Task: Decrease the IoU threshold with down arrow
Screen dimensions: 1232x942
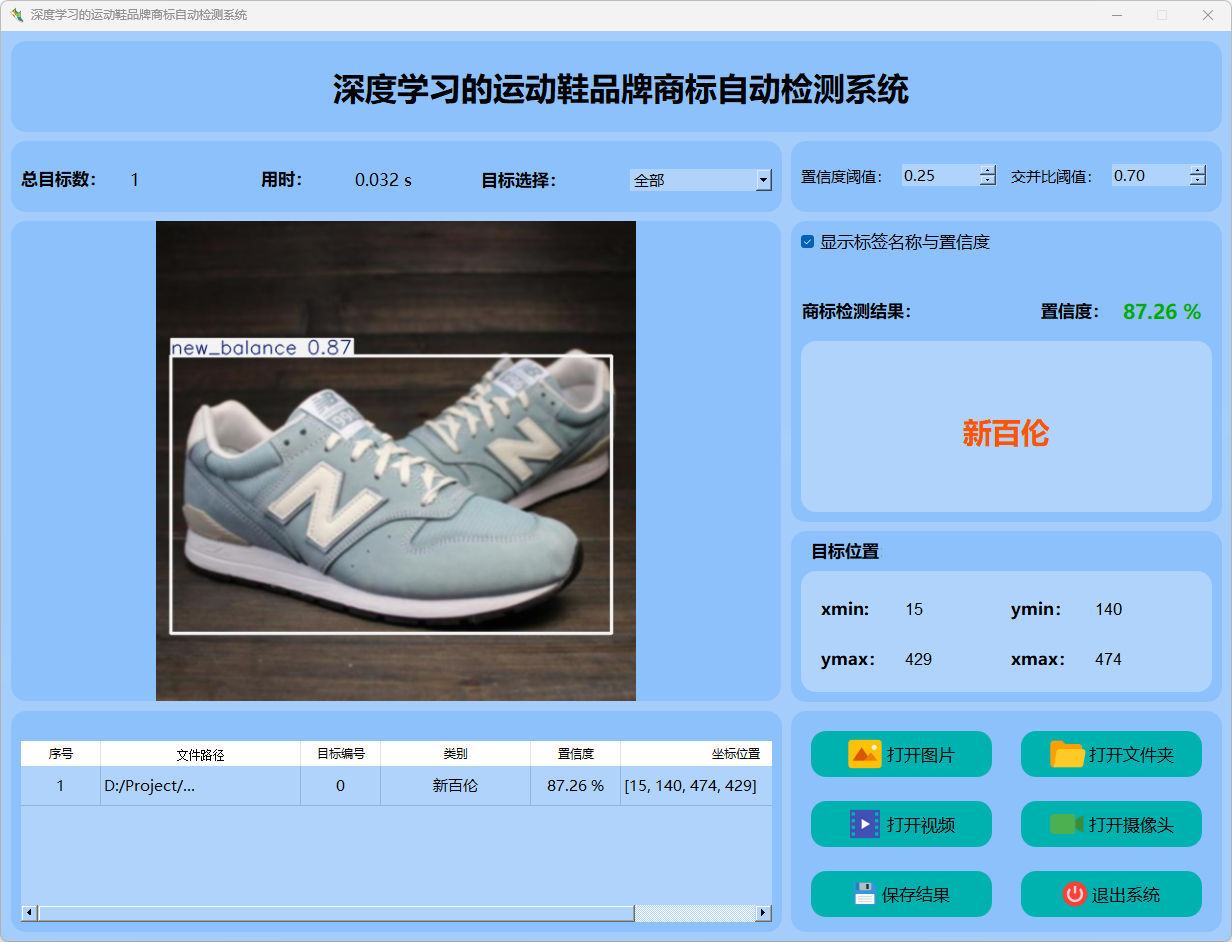Action: (1198, 181)
